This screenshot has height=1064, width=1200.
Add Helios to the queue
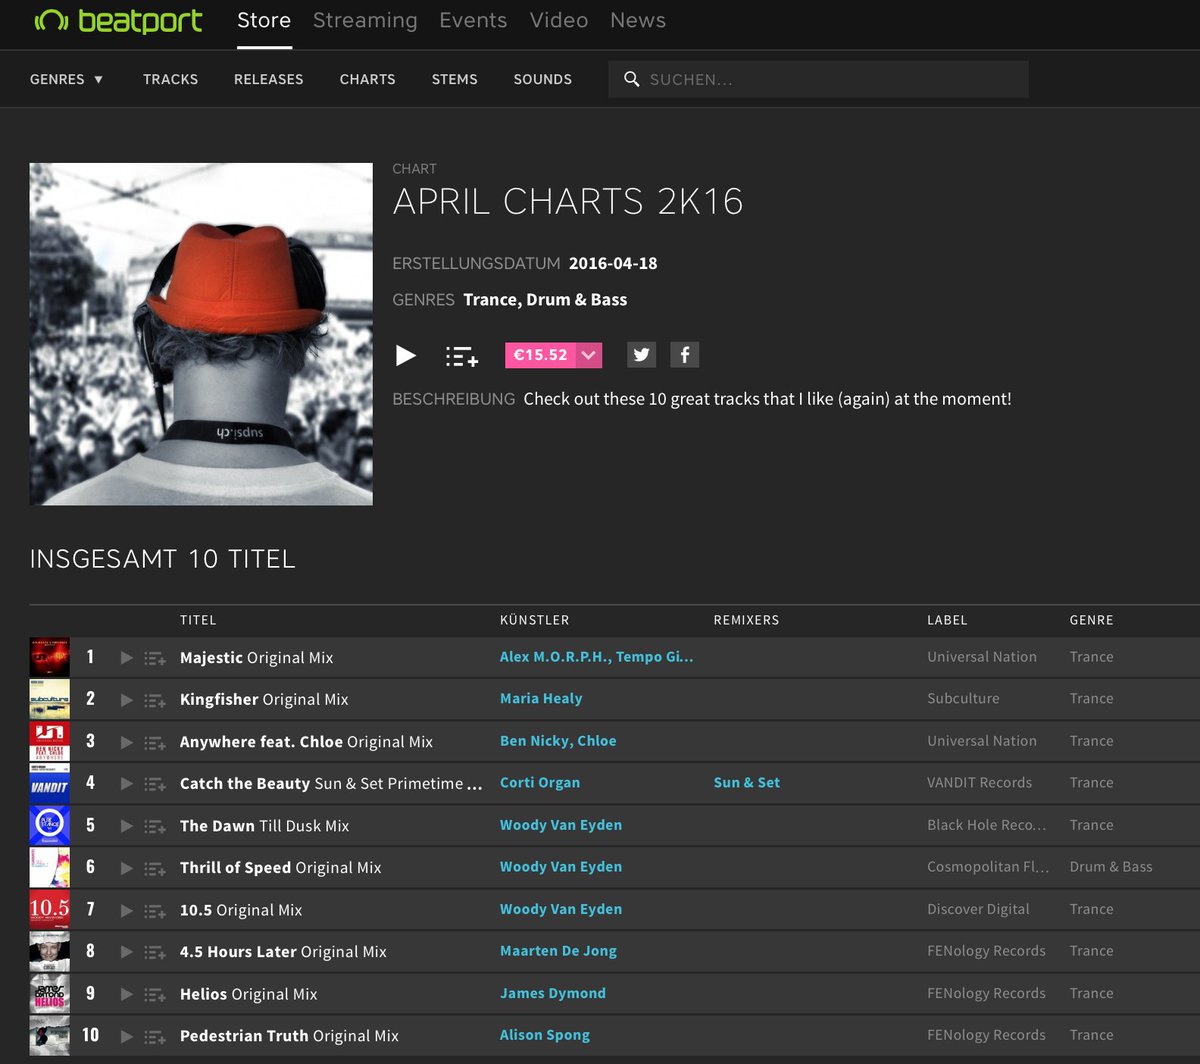[x=155, y=994]
